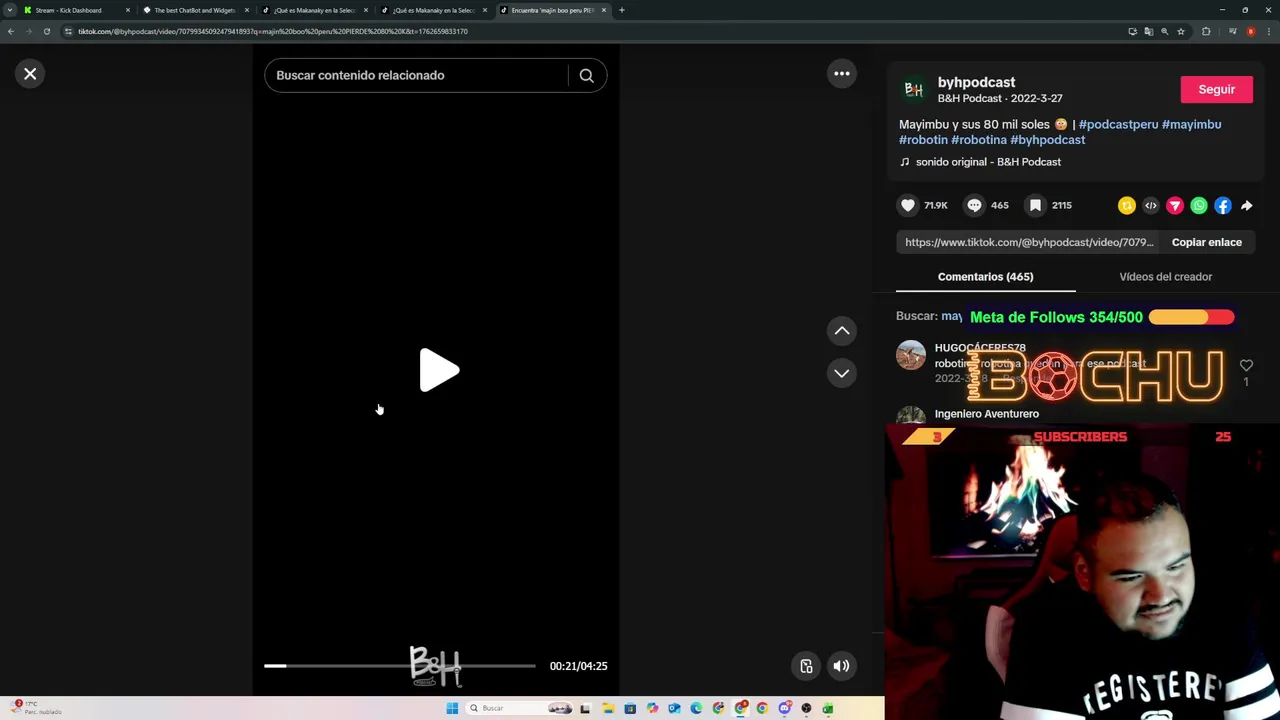Open the browser extensions puzzle icon

click(x=1206, y=31)
